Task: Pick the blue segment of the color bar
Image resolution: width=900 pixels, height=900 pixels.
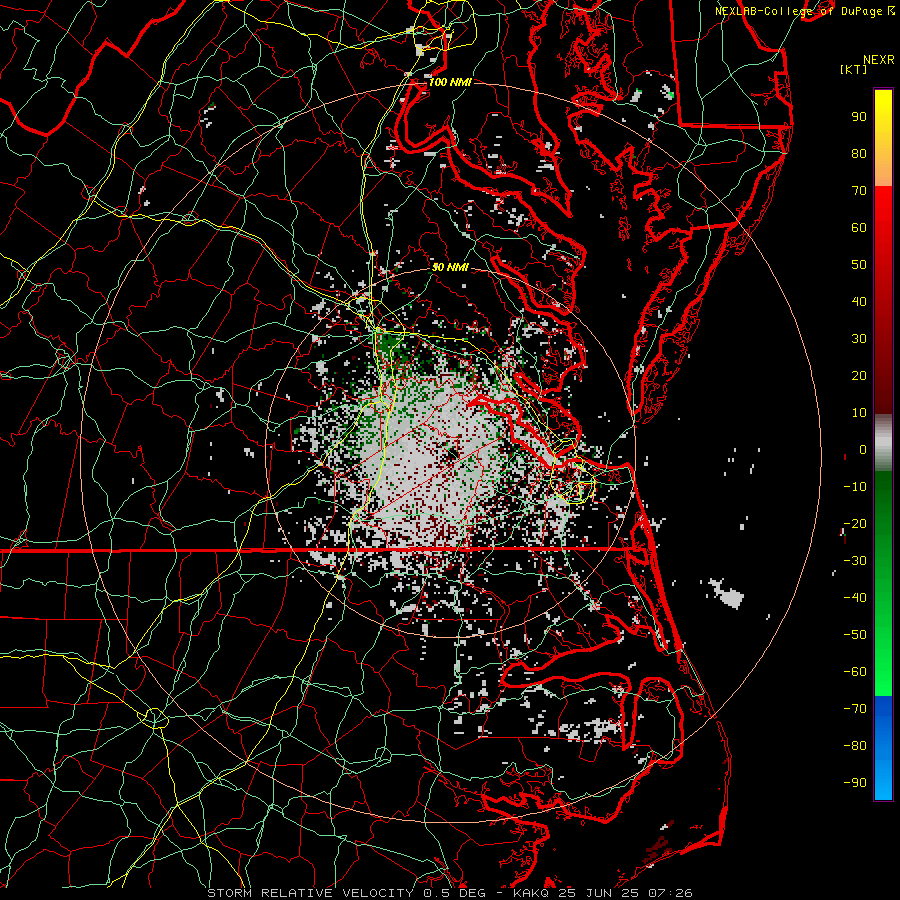Action: [x=883, y=748]
